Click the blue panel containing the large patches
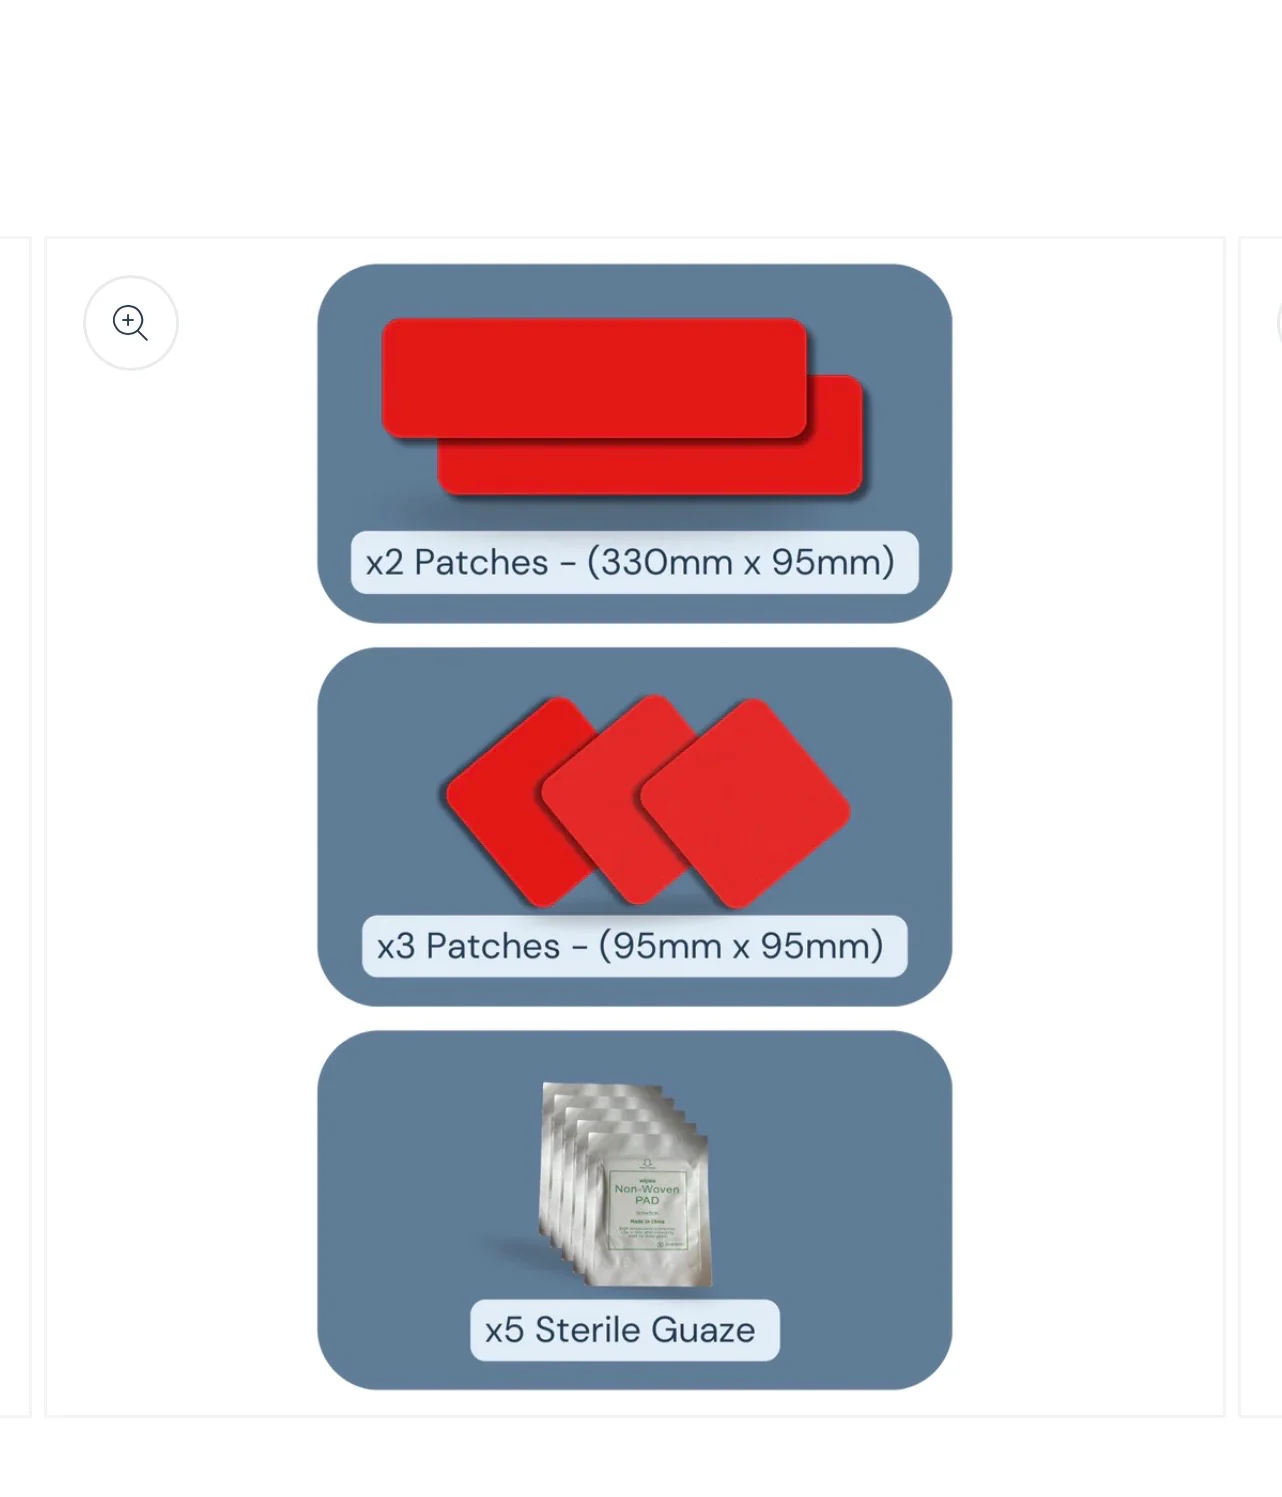Screen dimensions: 1282x1497 point(634,443)
